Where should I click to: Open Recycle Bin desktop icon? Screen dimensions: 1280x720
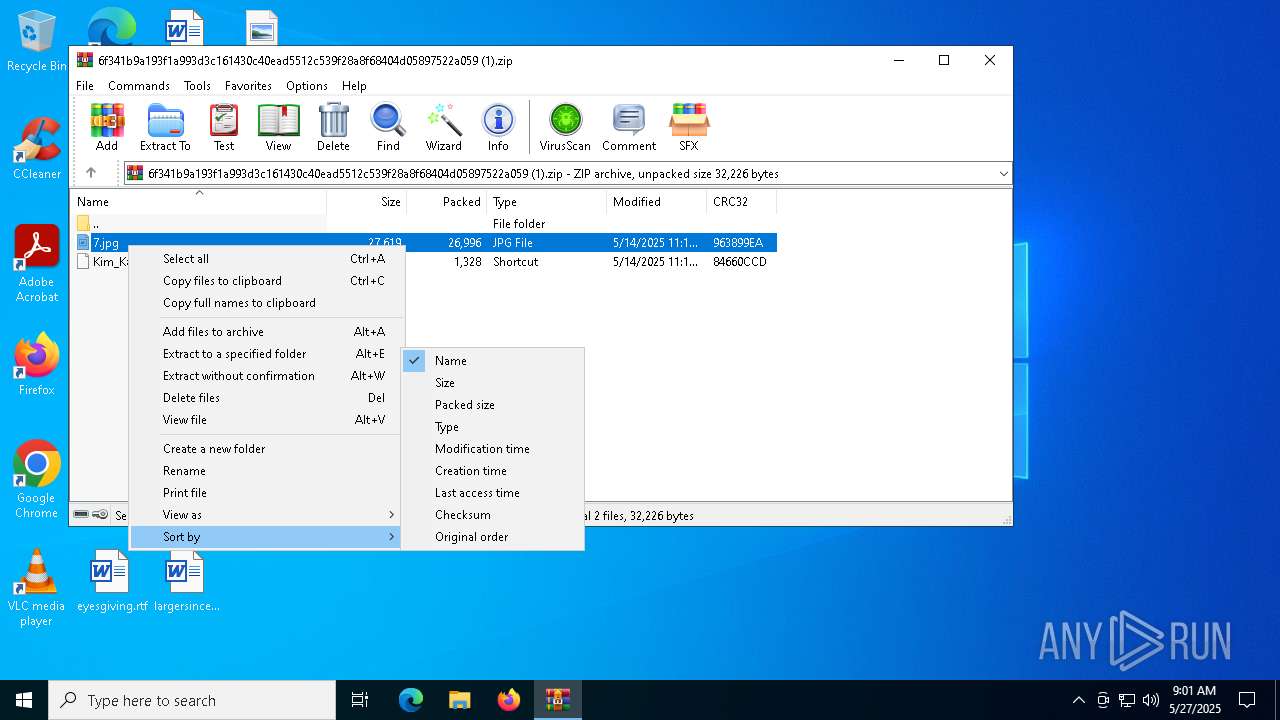coord(37,42)
